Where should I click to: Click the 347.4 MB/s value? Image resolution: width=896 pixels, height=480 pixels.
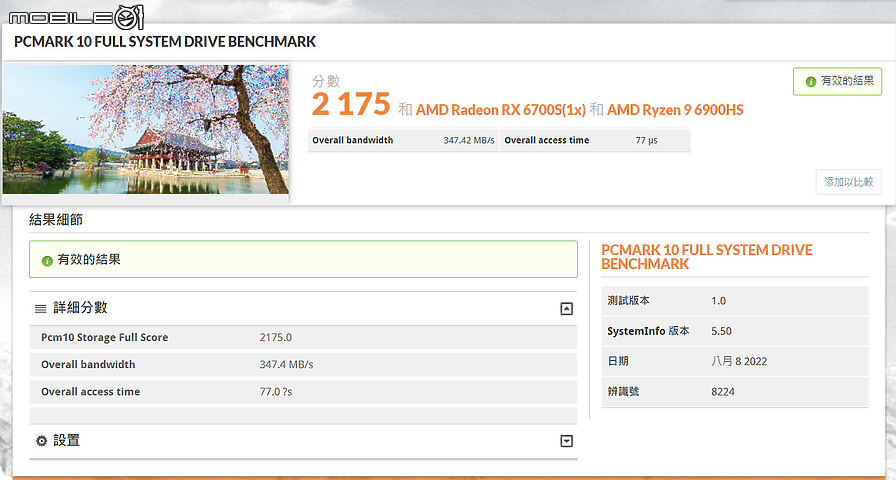286,365
